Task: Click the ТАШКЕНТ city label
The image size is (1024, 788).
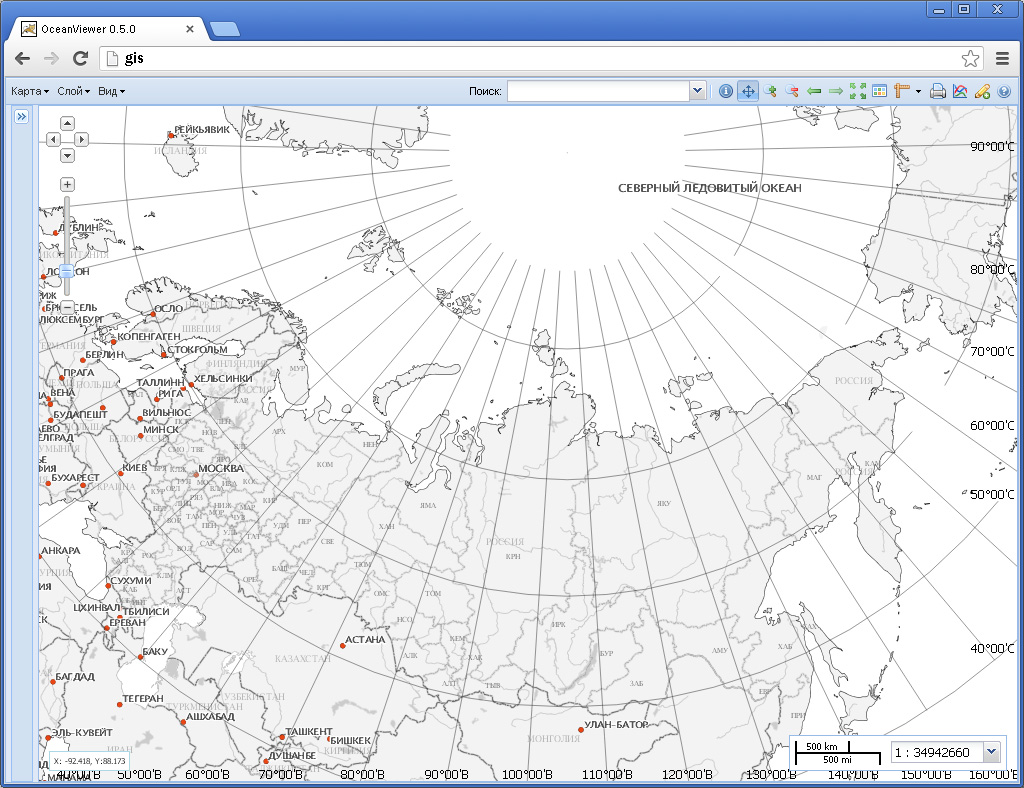Action: click(x=309, y=731)
